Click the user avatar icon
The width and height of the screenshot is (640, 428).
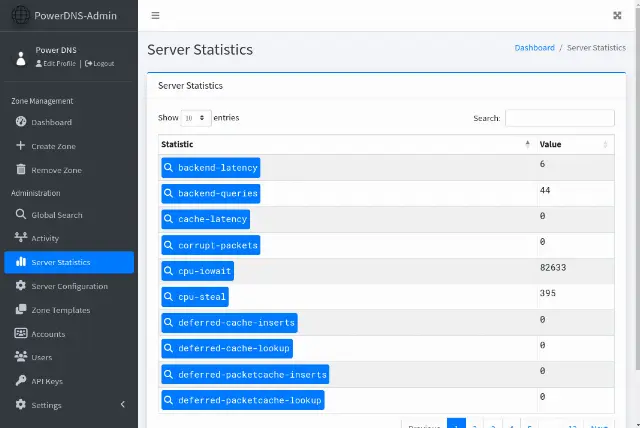[x=21, y=58]
